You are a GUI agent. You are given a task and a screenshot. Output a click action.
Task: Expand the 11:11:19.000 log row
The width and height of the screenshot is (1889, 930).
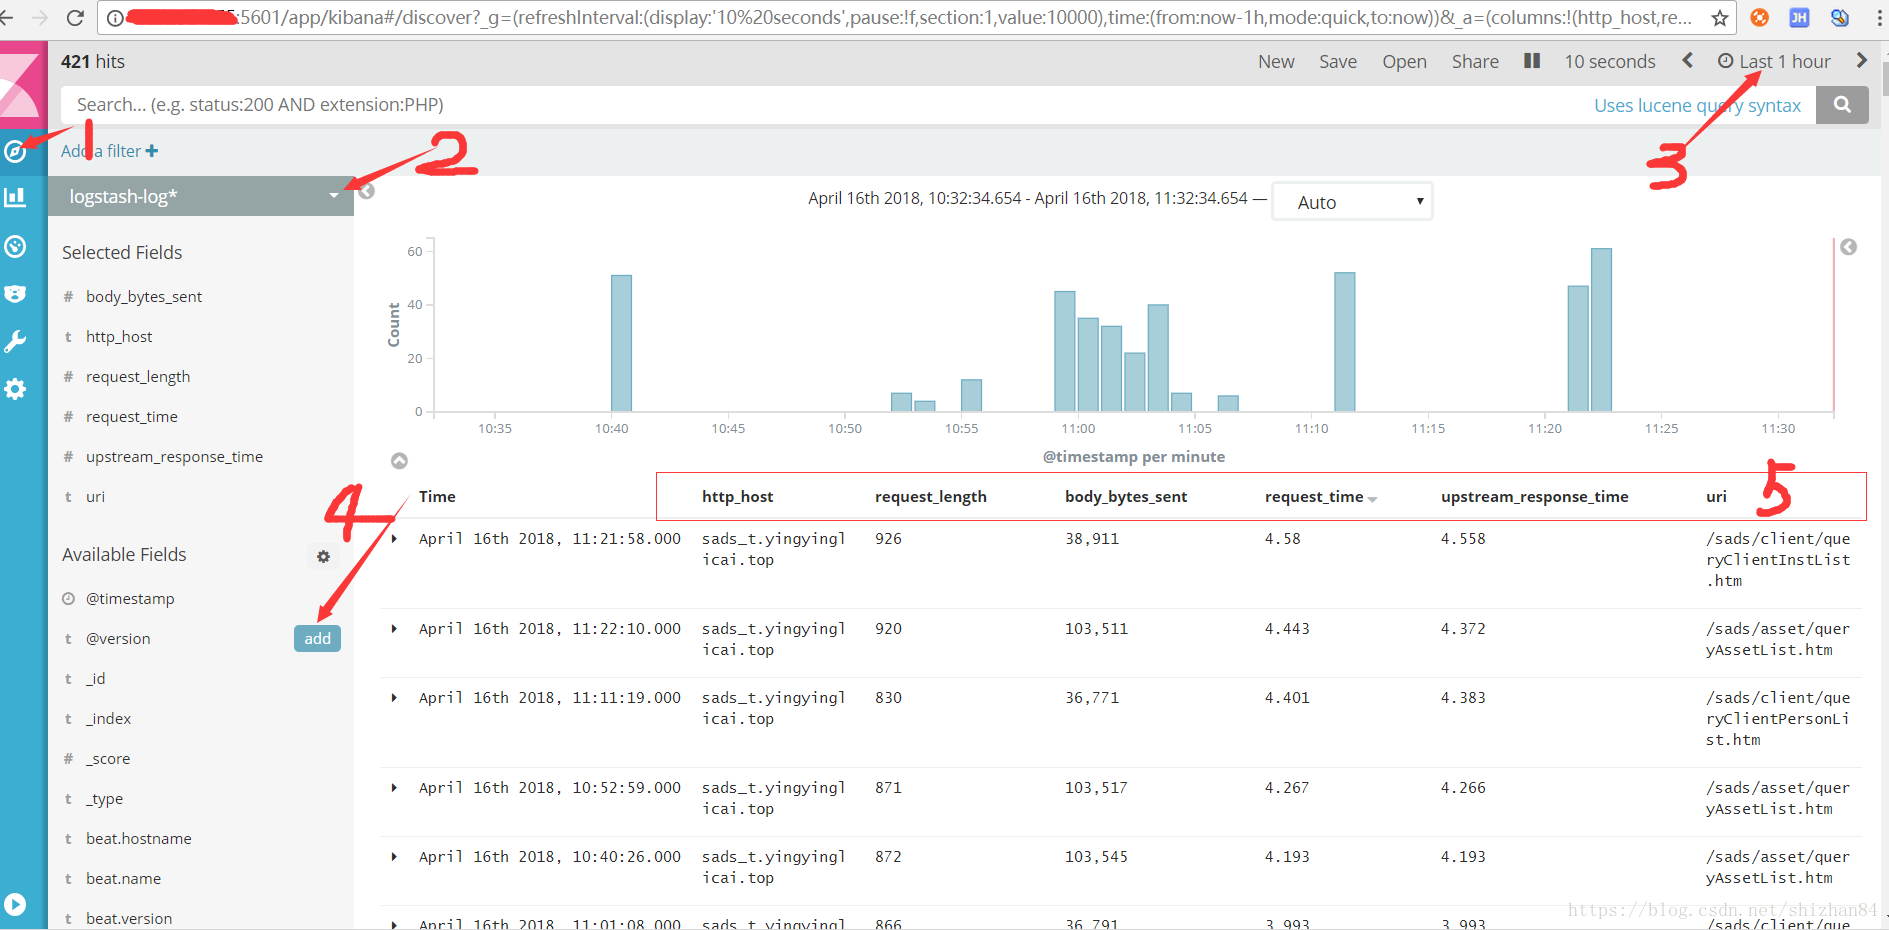394,698
